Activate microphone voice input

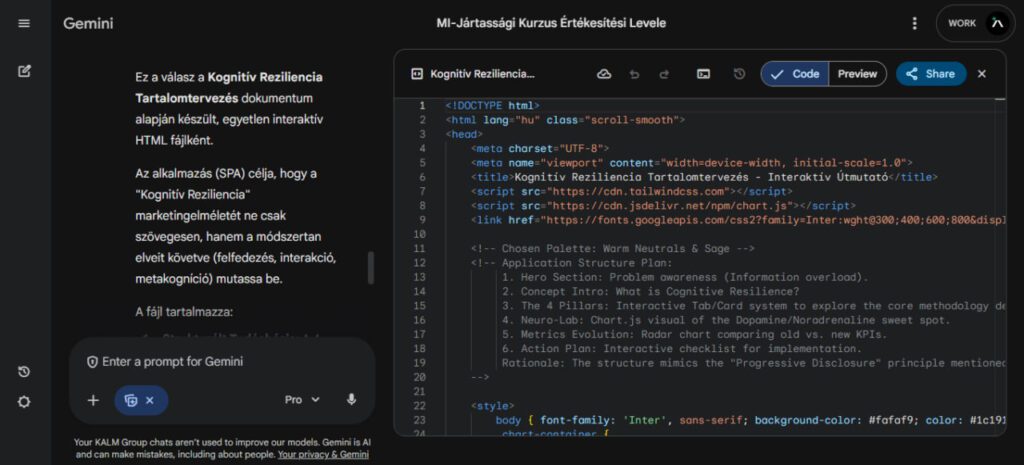[x=351, y=399]
